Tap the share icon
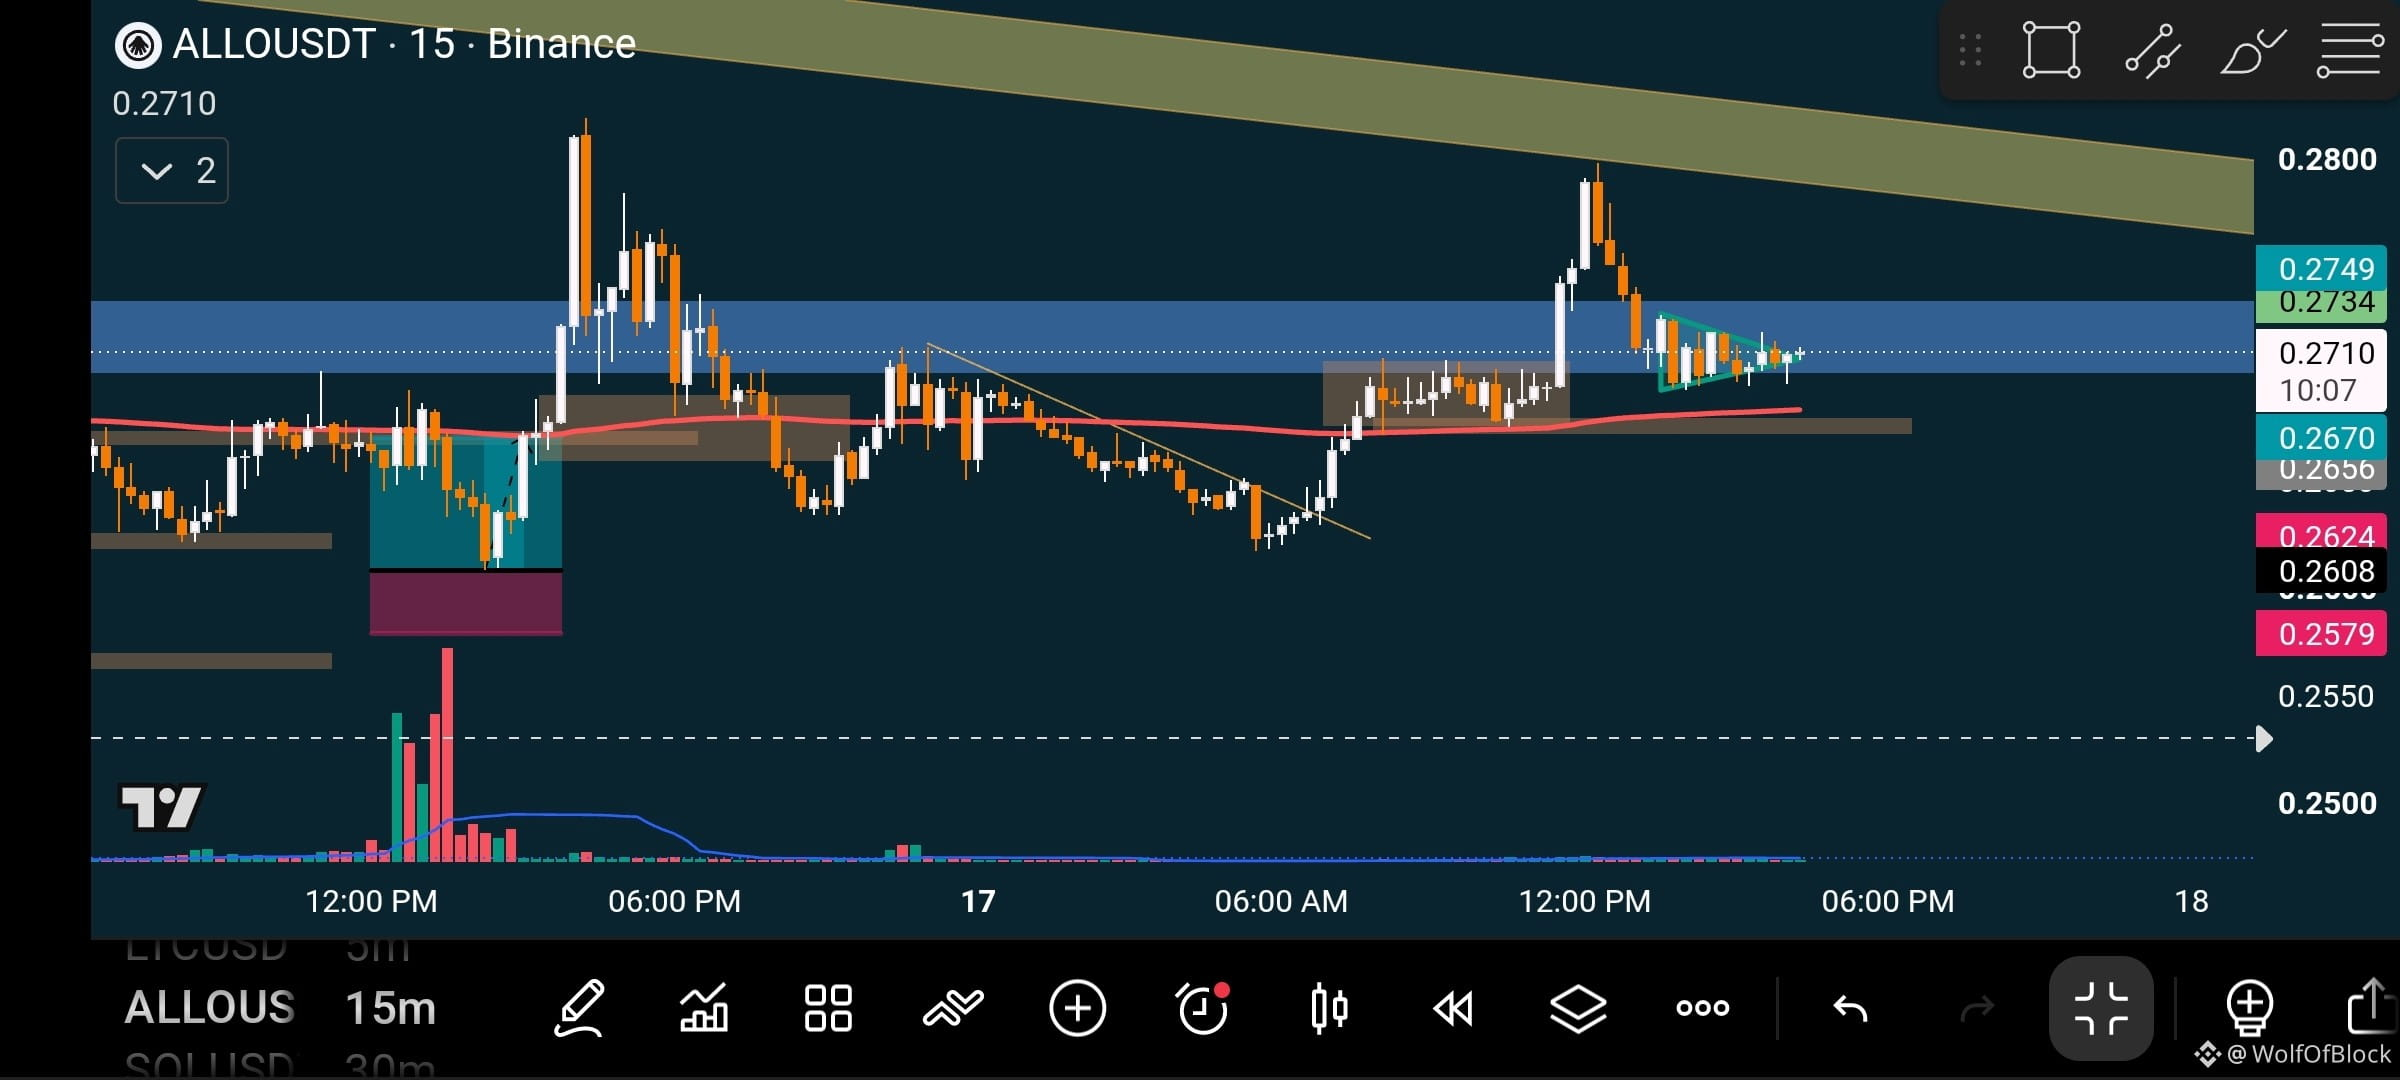 pos(2372,1006)
